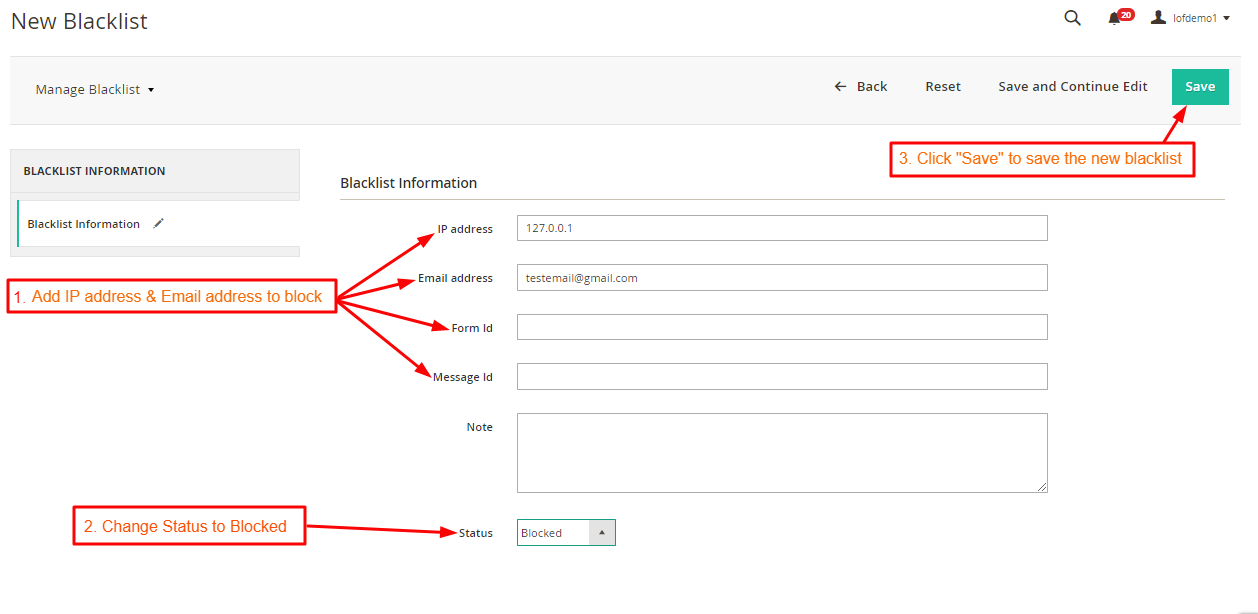This screenshot has height=614, width=1258.
Task: Reset the blacklist form
Action: click(942, 86)
